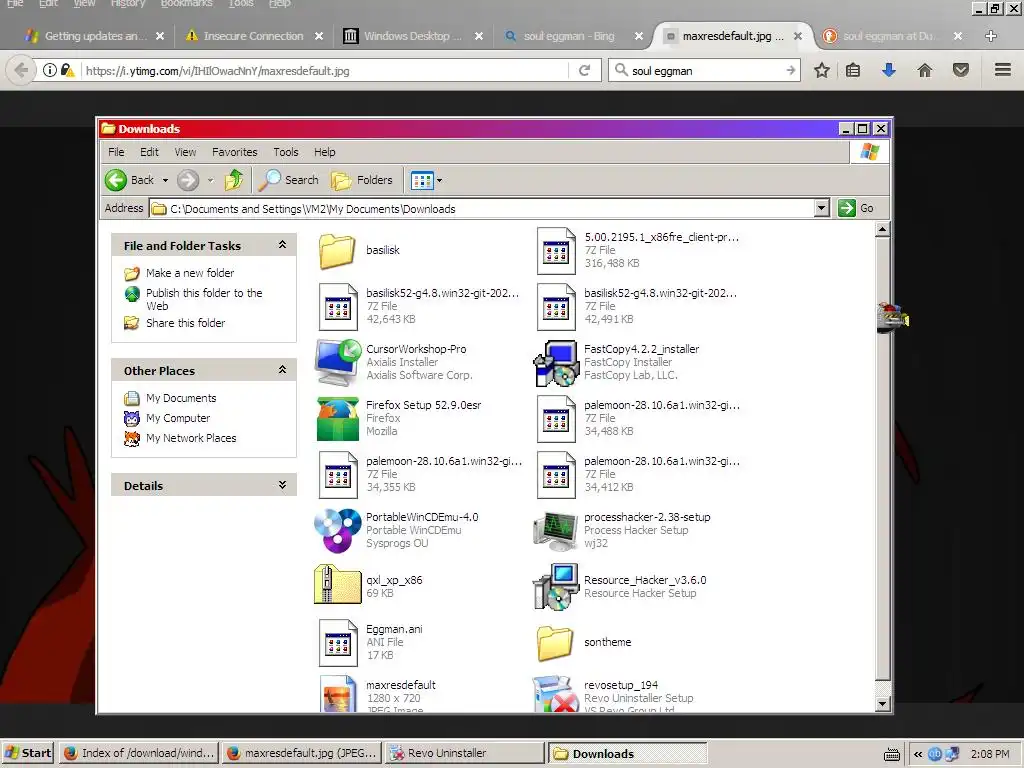Open the Explorer Tools menu
The height and width of the screenshot is (768, 1024).
[285, 152]
